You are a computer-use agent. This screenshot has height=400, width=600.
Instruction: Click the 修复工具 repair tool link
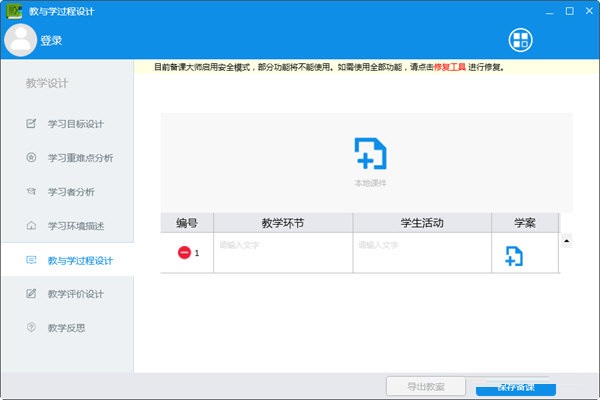click(449, 67)
